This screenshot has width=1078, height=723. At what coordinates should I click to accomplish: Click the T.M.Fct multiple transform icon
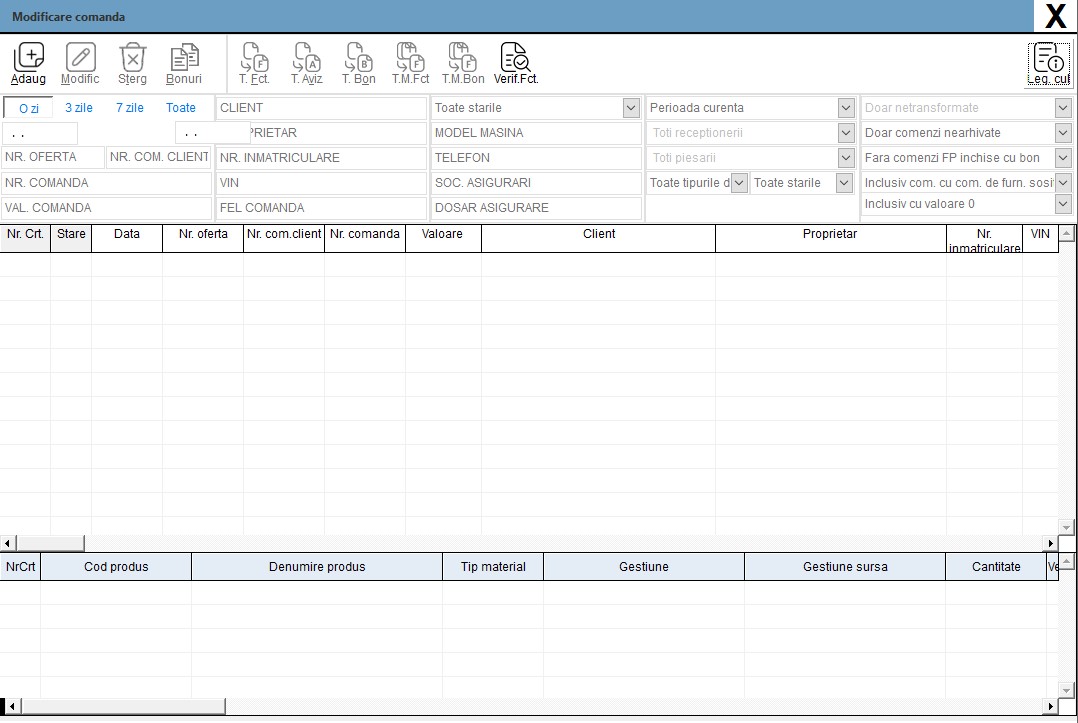[x=410, y=63]
